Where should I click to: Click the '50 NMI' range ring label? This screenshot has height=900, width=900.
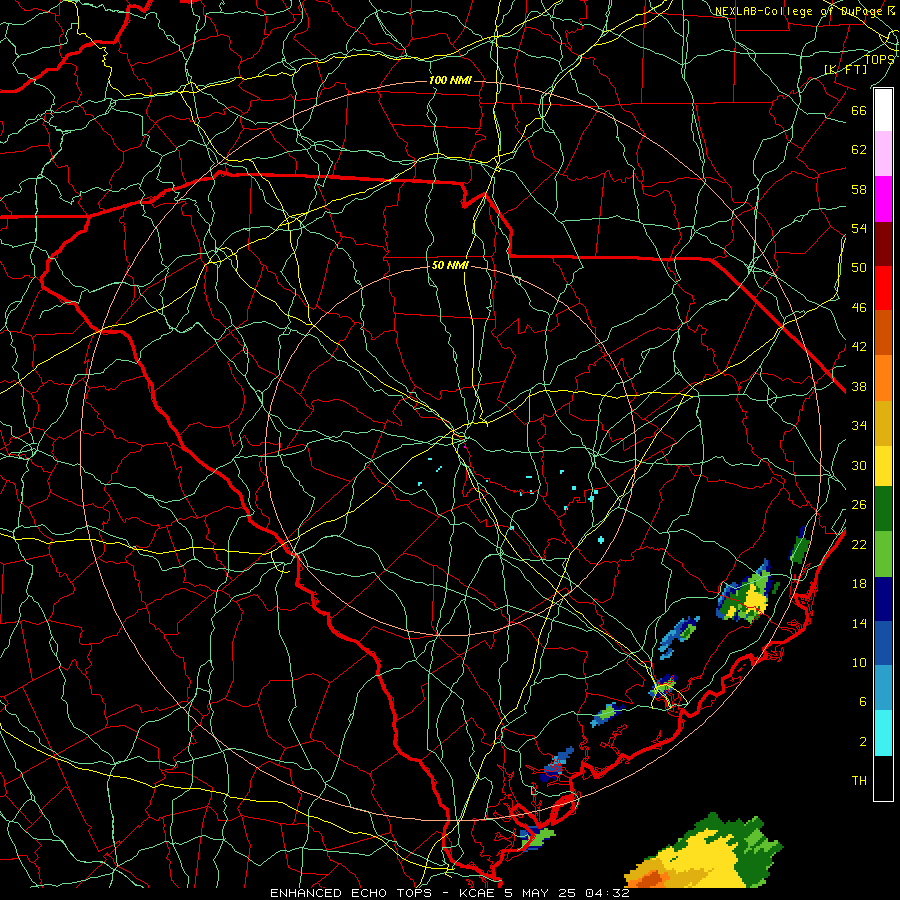450,265
